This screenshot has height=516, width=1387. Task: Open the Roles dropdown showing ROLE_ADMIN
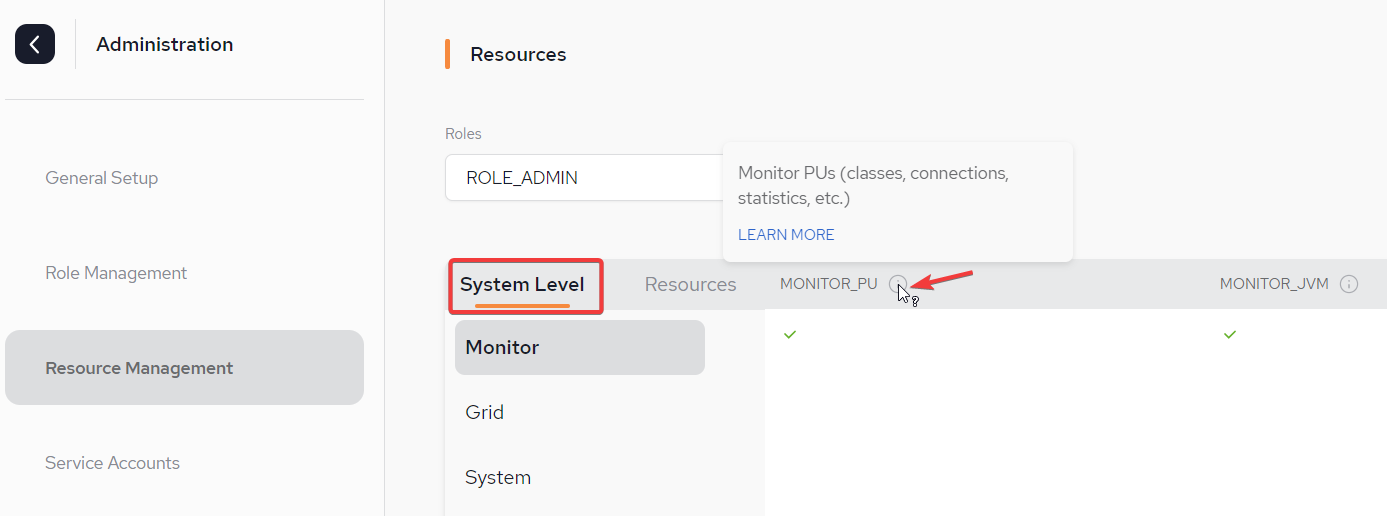click(584, 178)
